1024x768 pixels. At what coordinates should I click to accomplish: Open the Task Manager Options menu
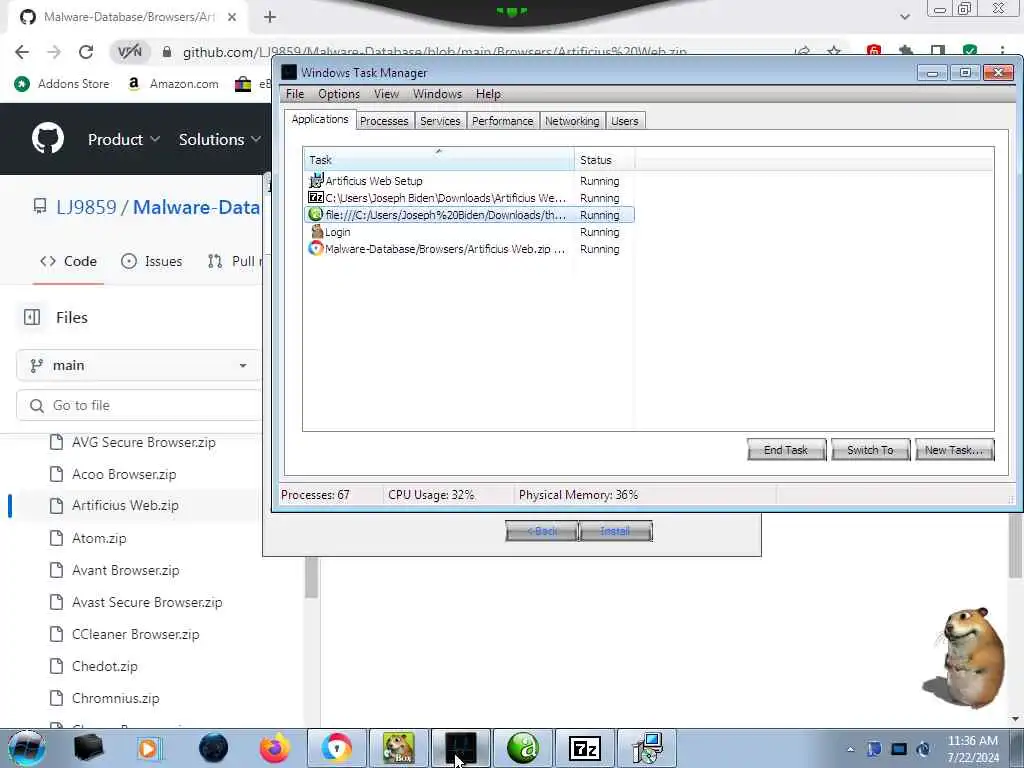tap(339, 94)
